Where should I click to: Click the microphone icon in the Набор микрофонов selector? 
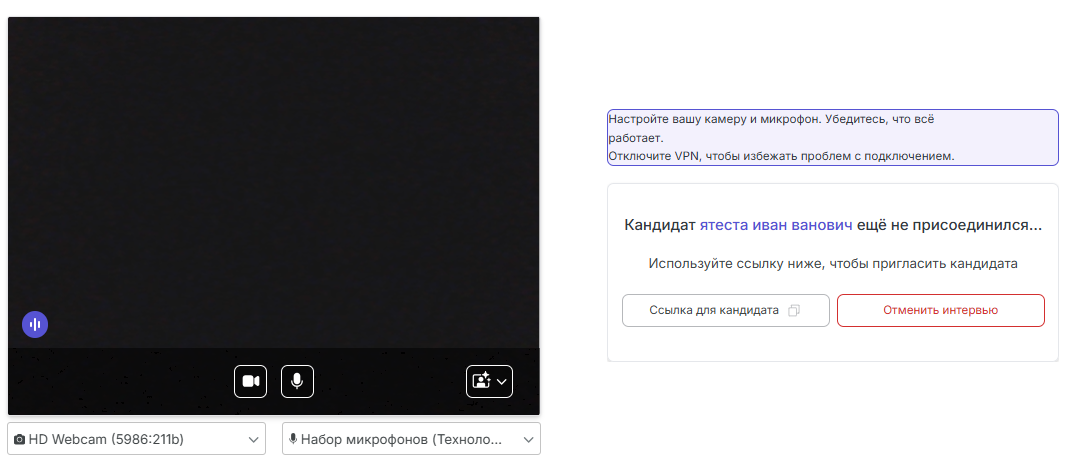click(293, 439)
